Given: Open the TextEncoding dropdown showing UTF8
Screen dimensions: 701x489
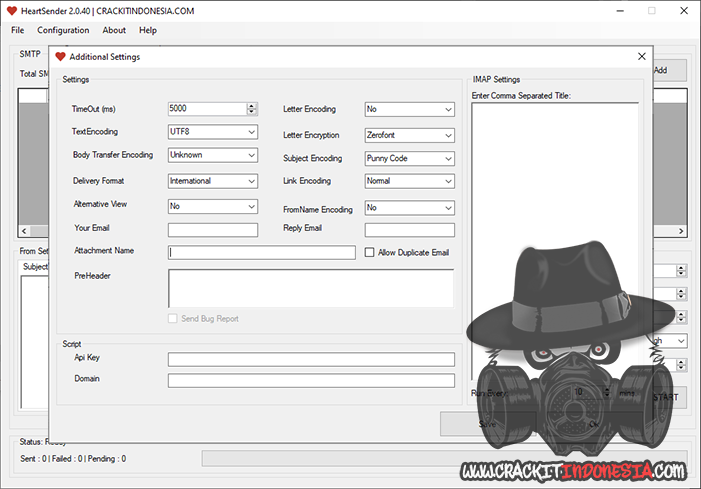Looking at the screenshot, I should click(x=213, y=132).
